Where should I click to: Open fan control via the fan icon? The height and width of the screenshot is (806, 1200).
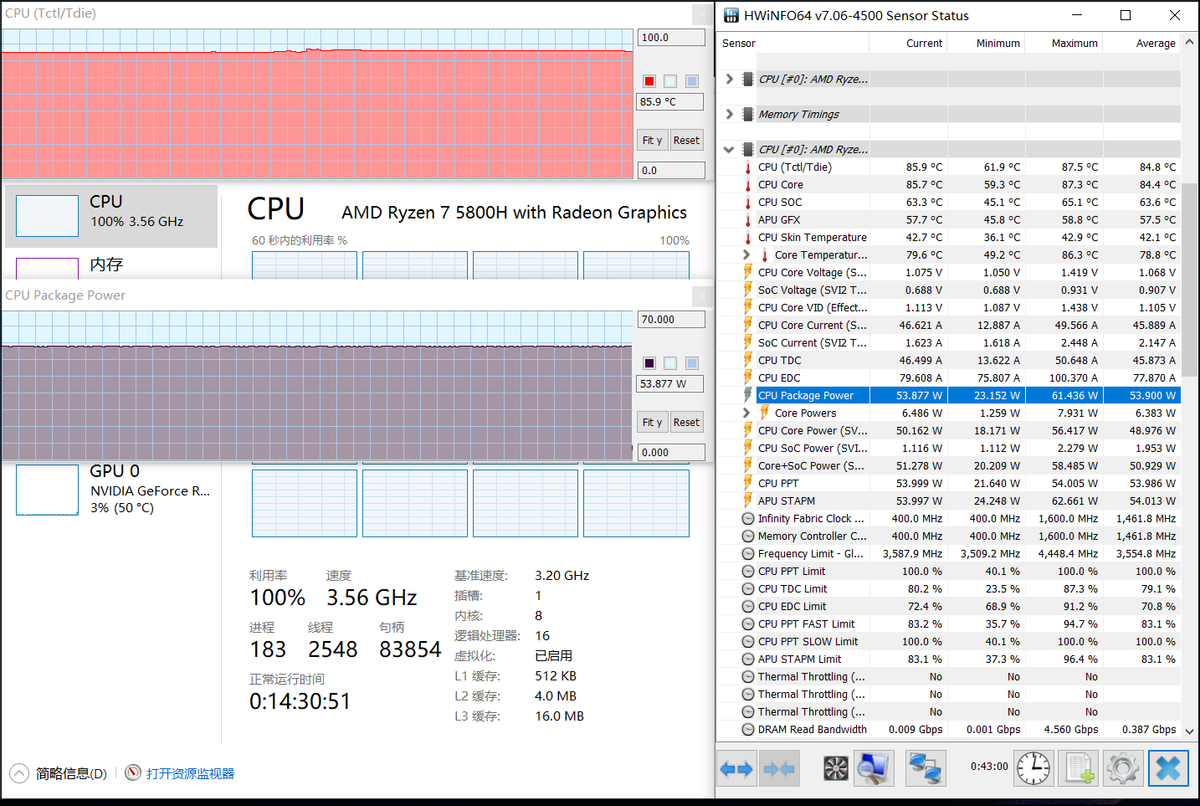[836, 769]
